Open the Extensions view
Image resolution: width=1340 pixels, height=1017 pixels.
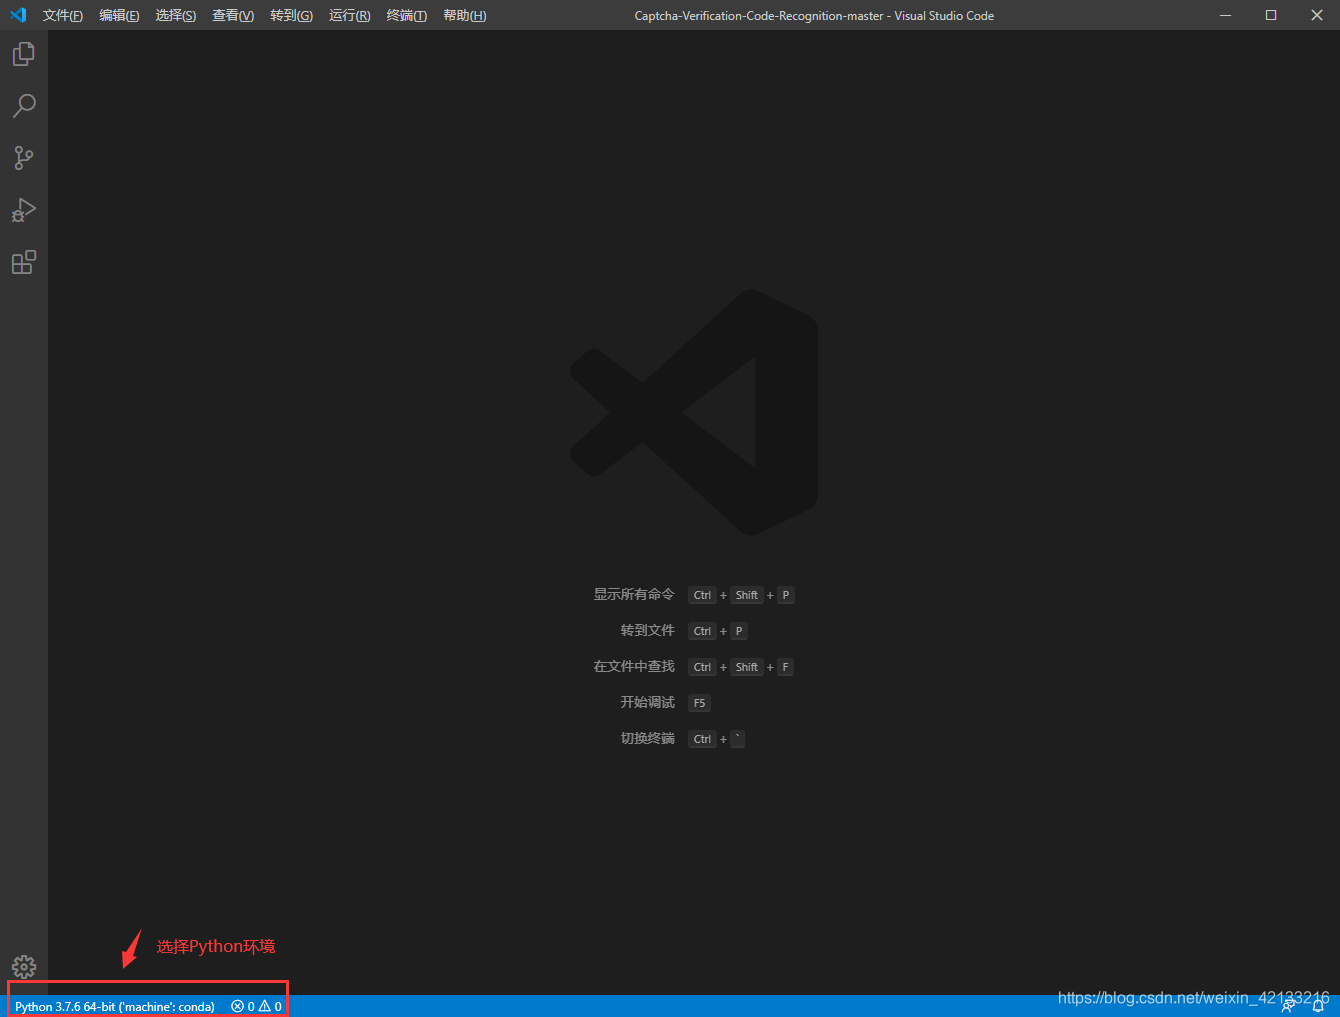tap(24, 262)
